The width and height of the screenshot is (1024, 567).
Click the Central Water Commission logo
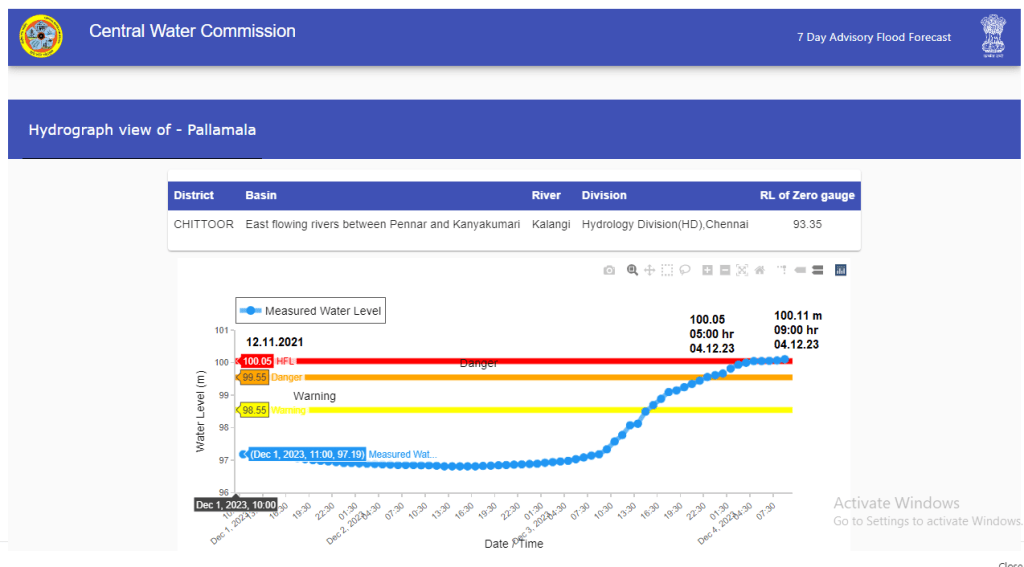point(41,37)
